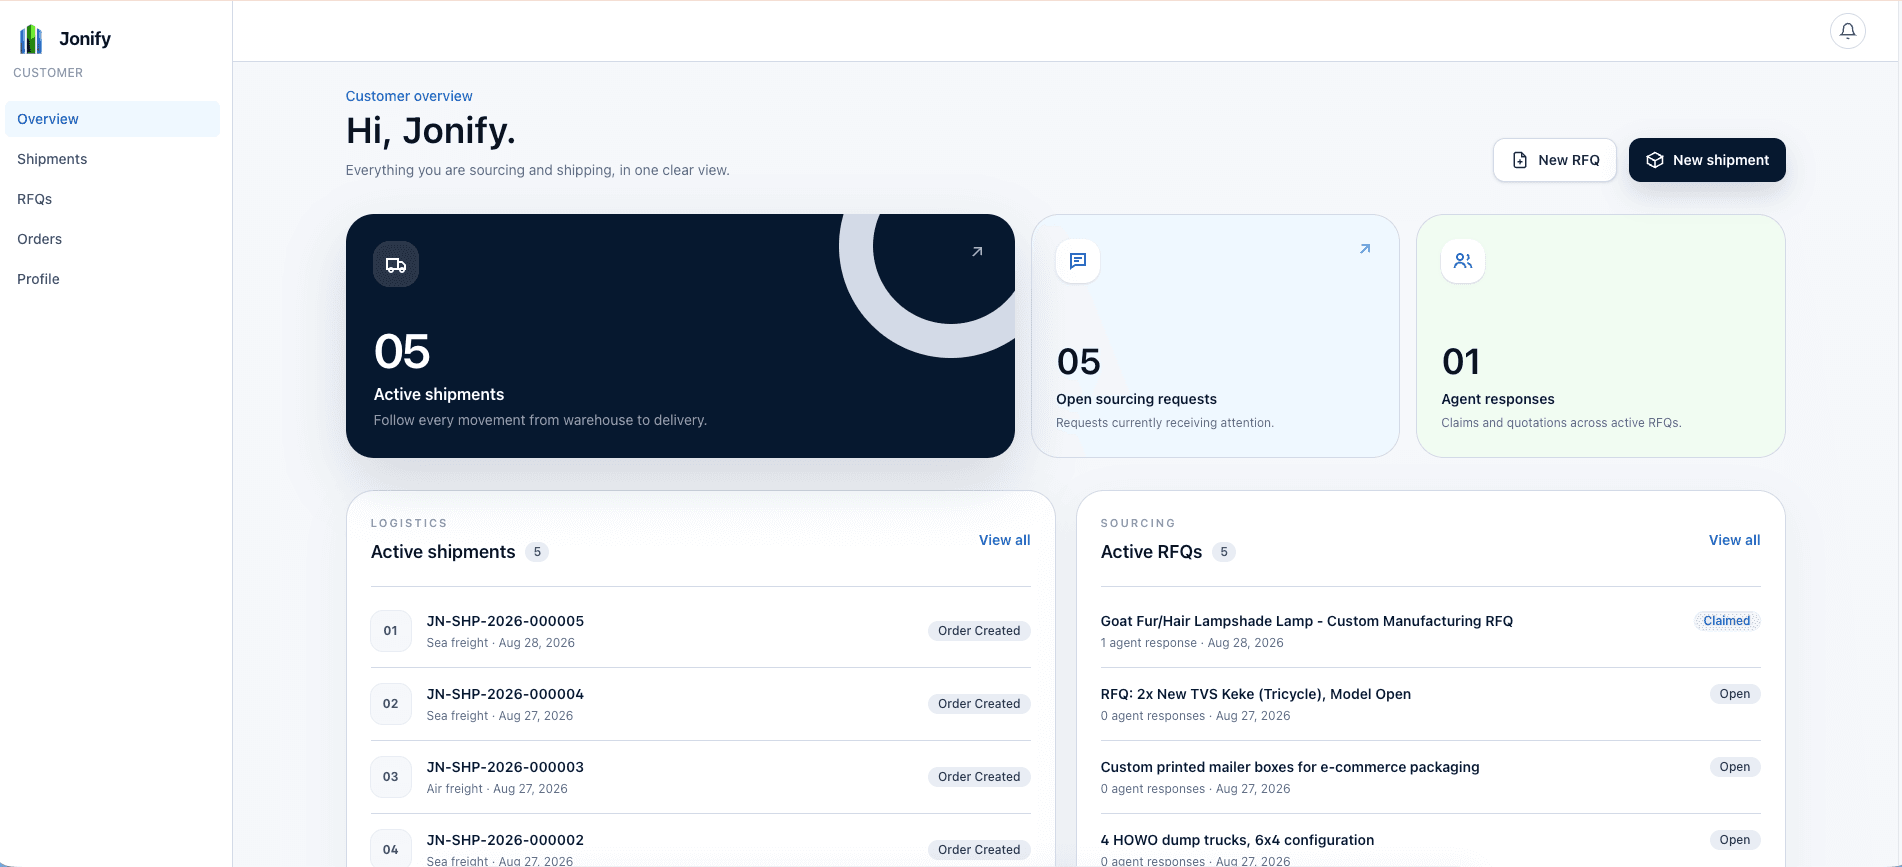Image resolution: width=1902 pixels, height=867 pixels.
Task: Open Profile in sidebar
Action: coord(112,279)
